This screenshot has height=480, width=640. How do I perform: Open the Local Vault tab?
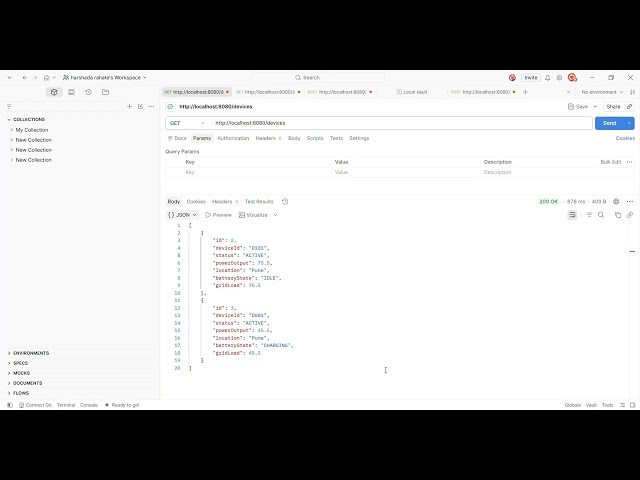(x=412, y=92)
